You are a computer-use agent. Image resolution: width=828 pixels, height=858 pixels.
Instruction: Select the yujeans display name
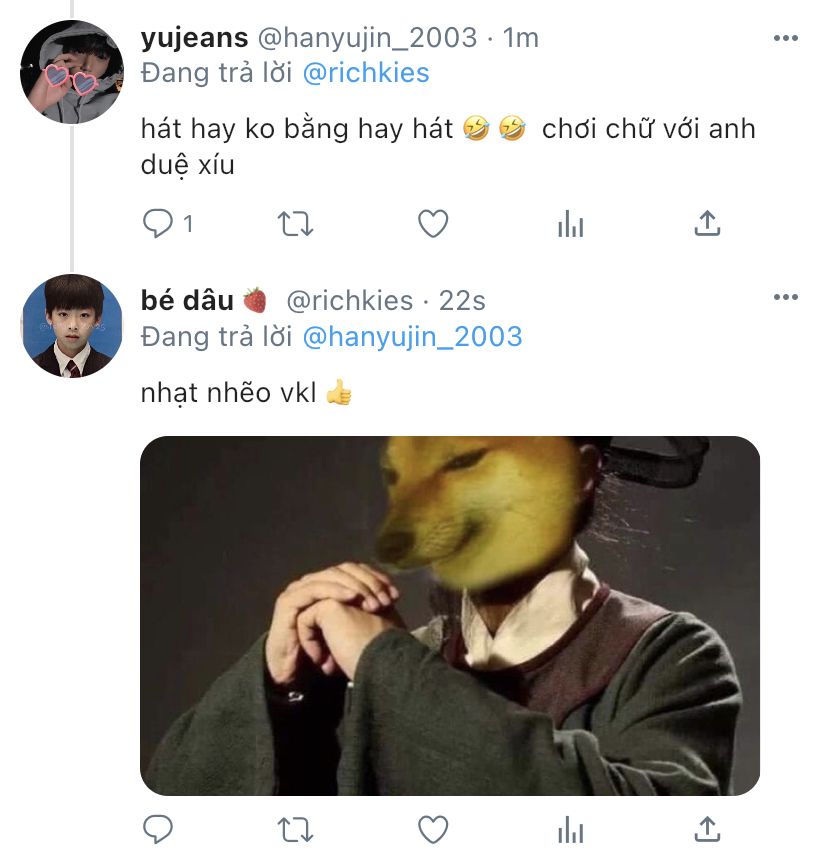[x=194, y=38]
